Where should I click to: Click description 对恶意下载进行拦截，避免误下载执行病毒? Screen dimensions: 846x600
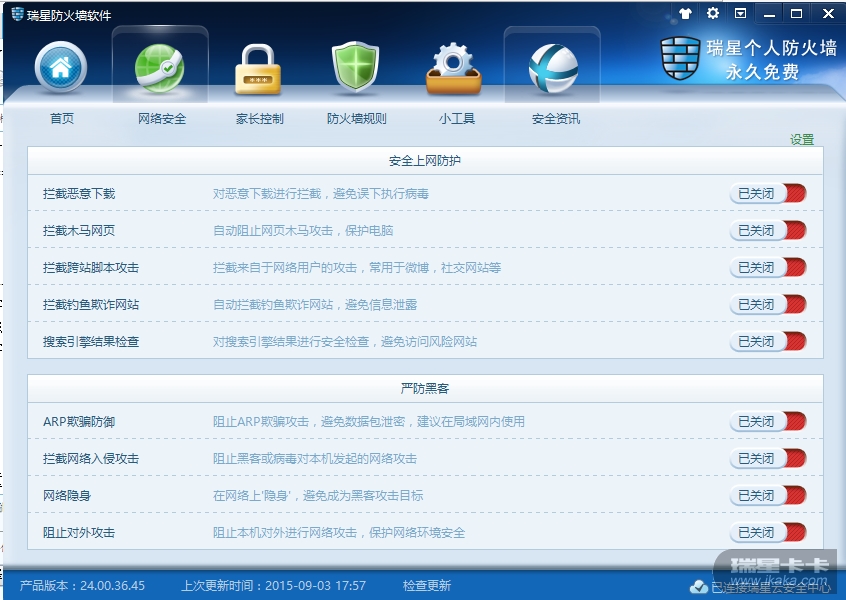click(x=320, y=194)
